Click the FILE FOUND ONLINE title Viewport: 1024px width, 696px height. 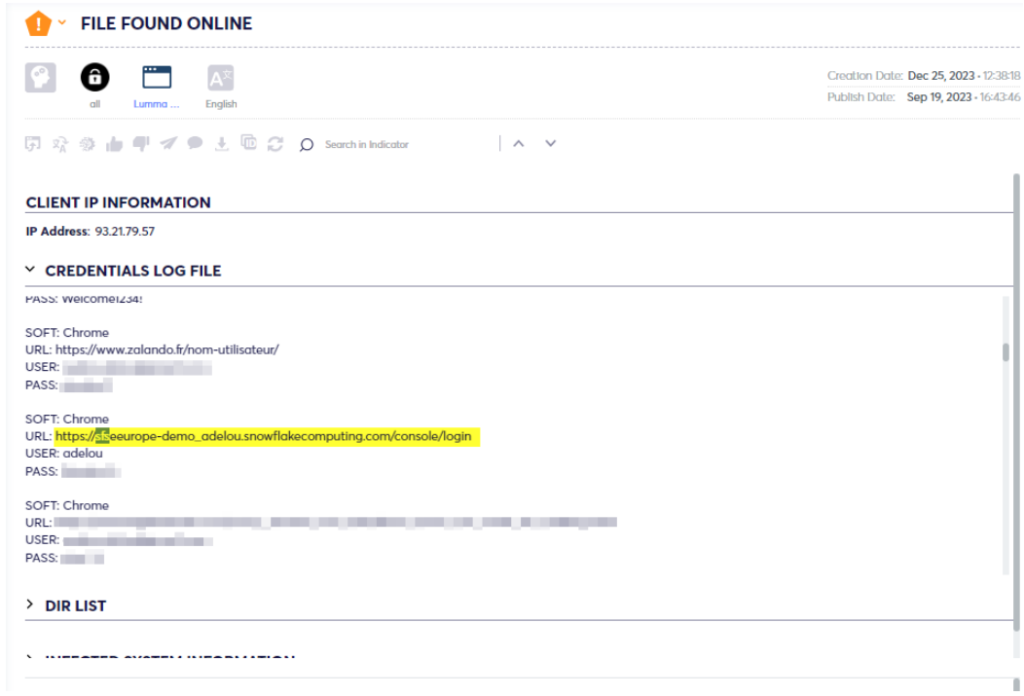(167, 24)
